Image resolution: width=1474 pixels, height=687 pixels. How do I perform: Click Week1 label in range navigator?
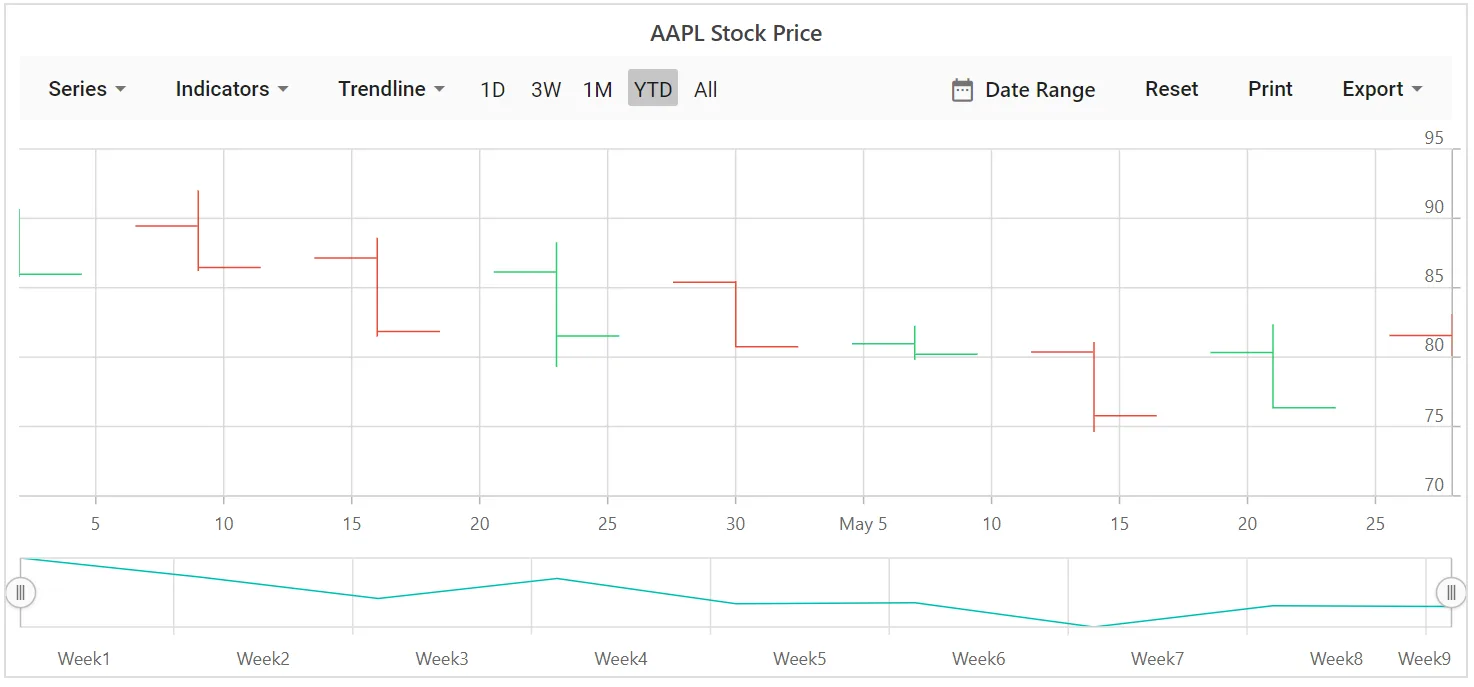pos(84,659)
